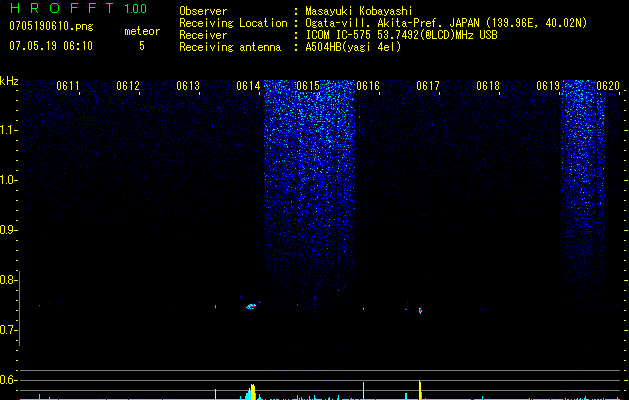The height and width of the screenshot is (400, 629).
Task: Click the 0615 time marker
Action: pos(308,86)
